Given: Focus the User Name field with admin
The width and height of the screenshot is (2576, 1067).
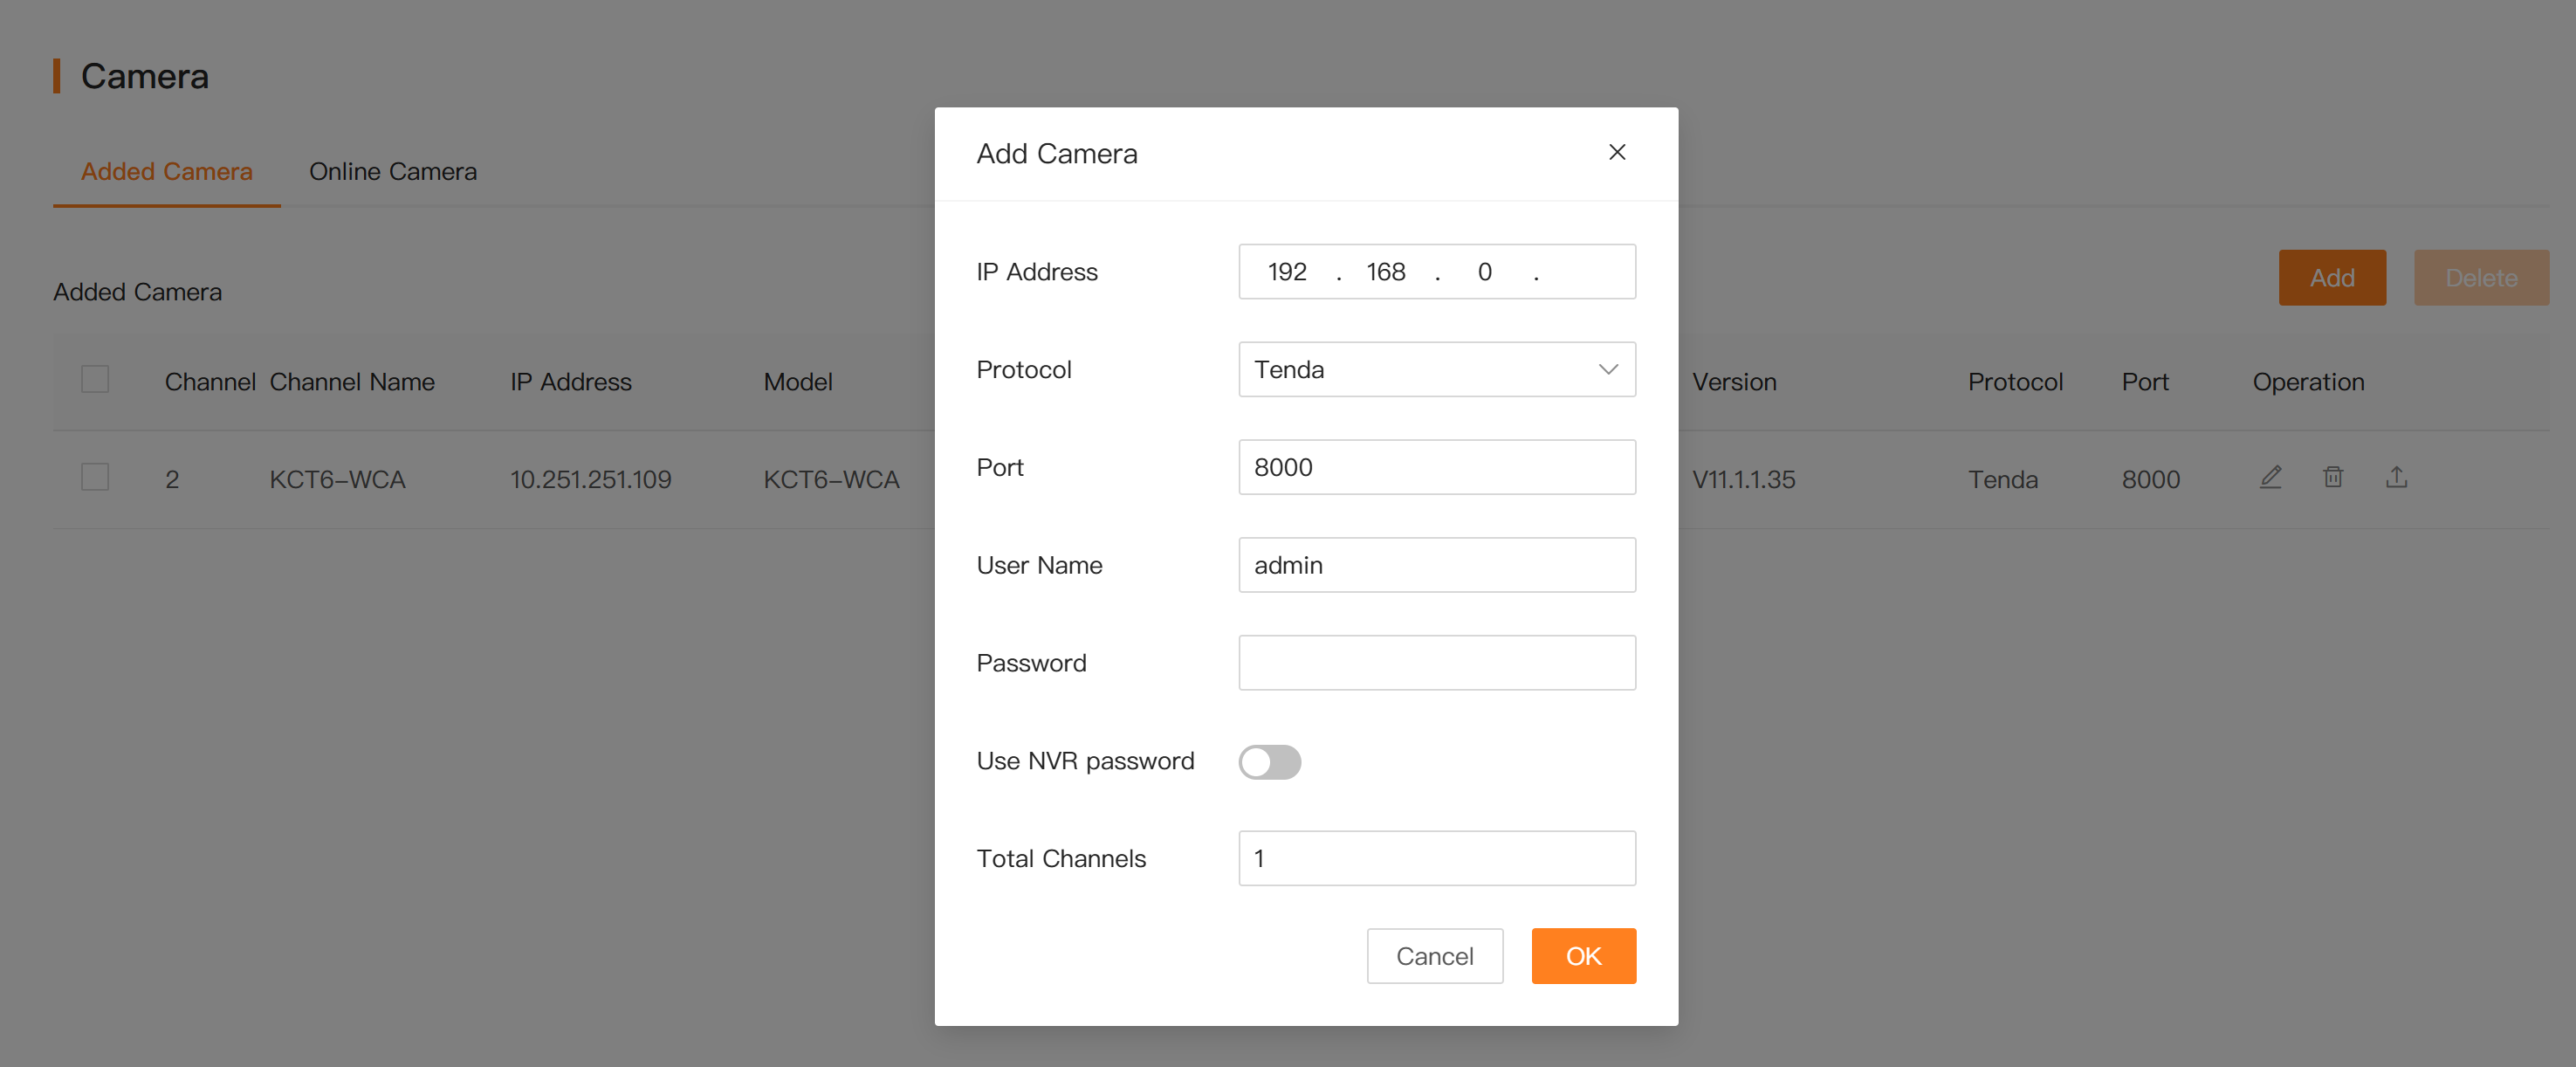Looking at the screenshot, I should (x=1436, y=565).
